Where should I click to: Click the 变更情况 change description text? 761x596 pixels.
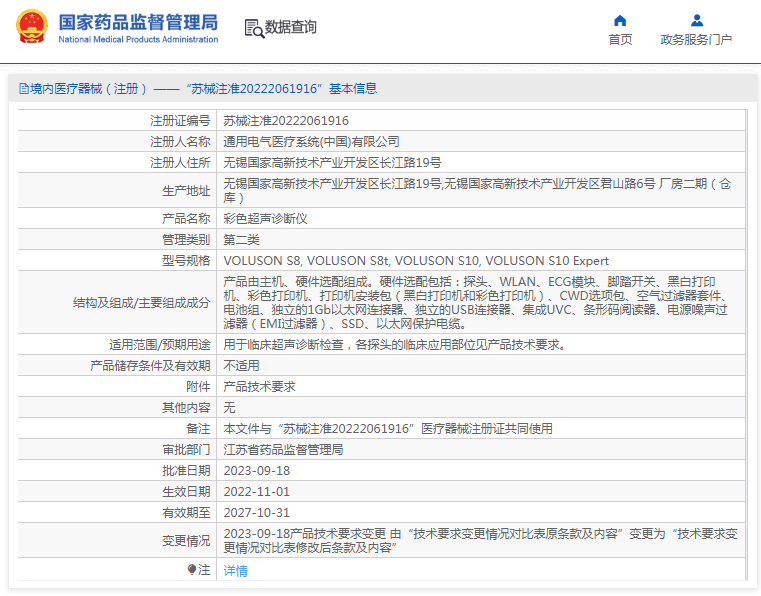[x=480, y=540]
